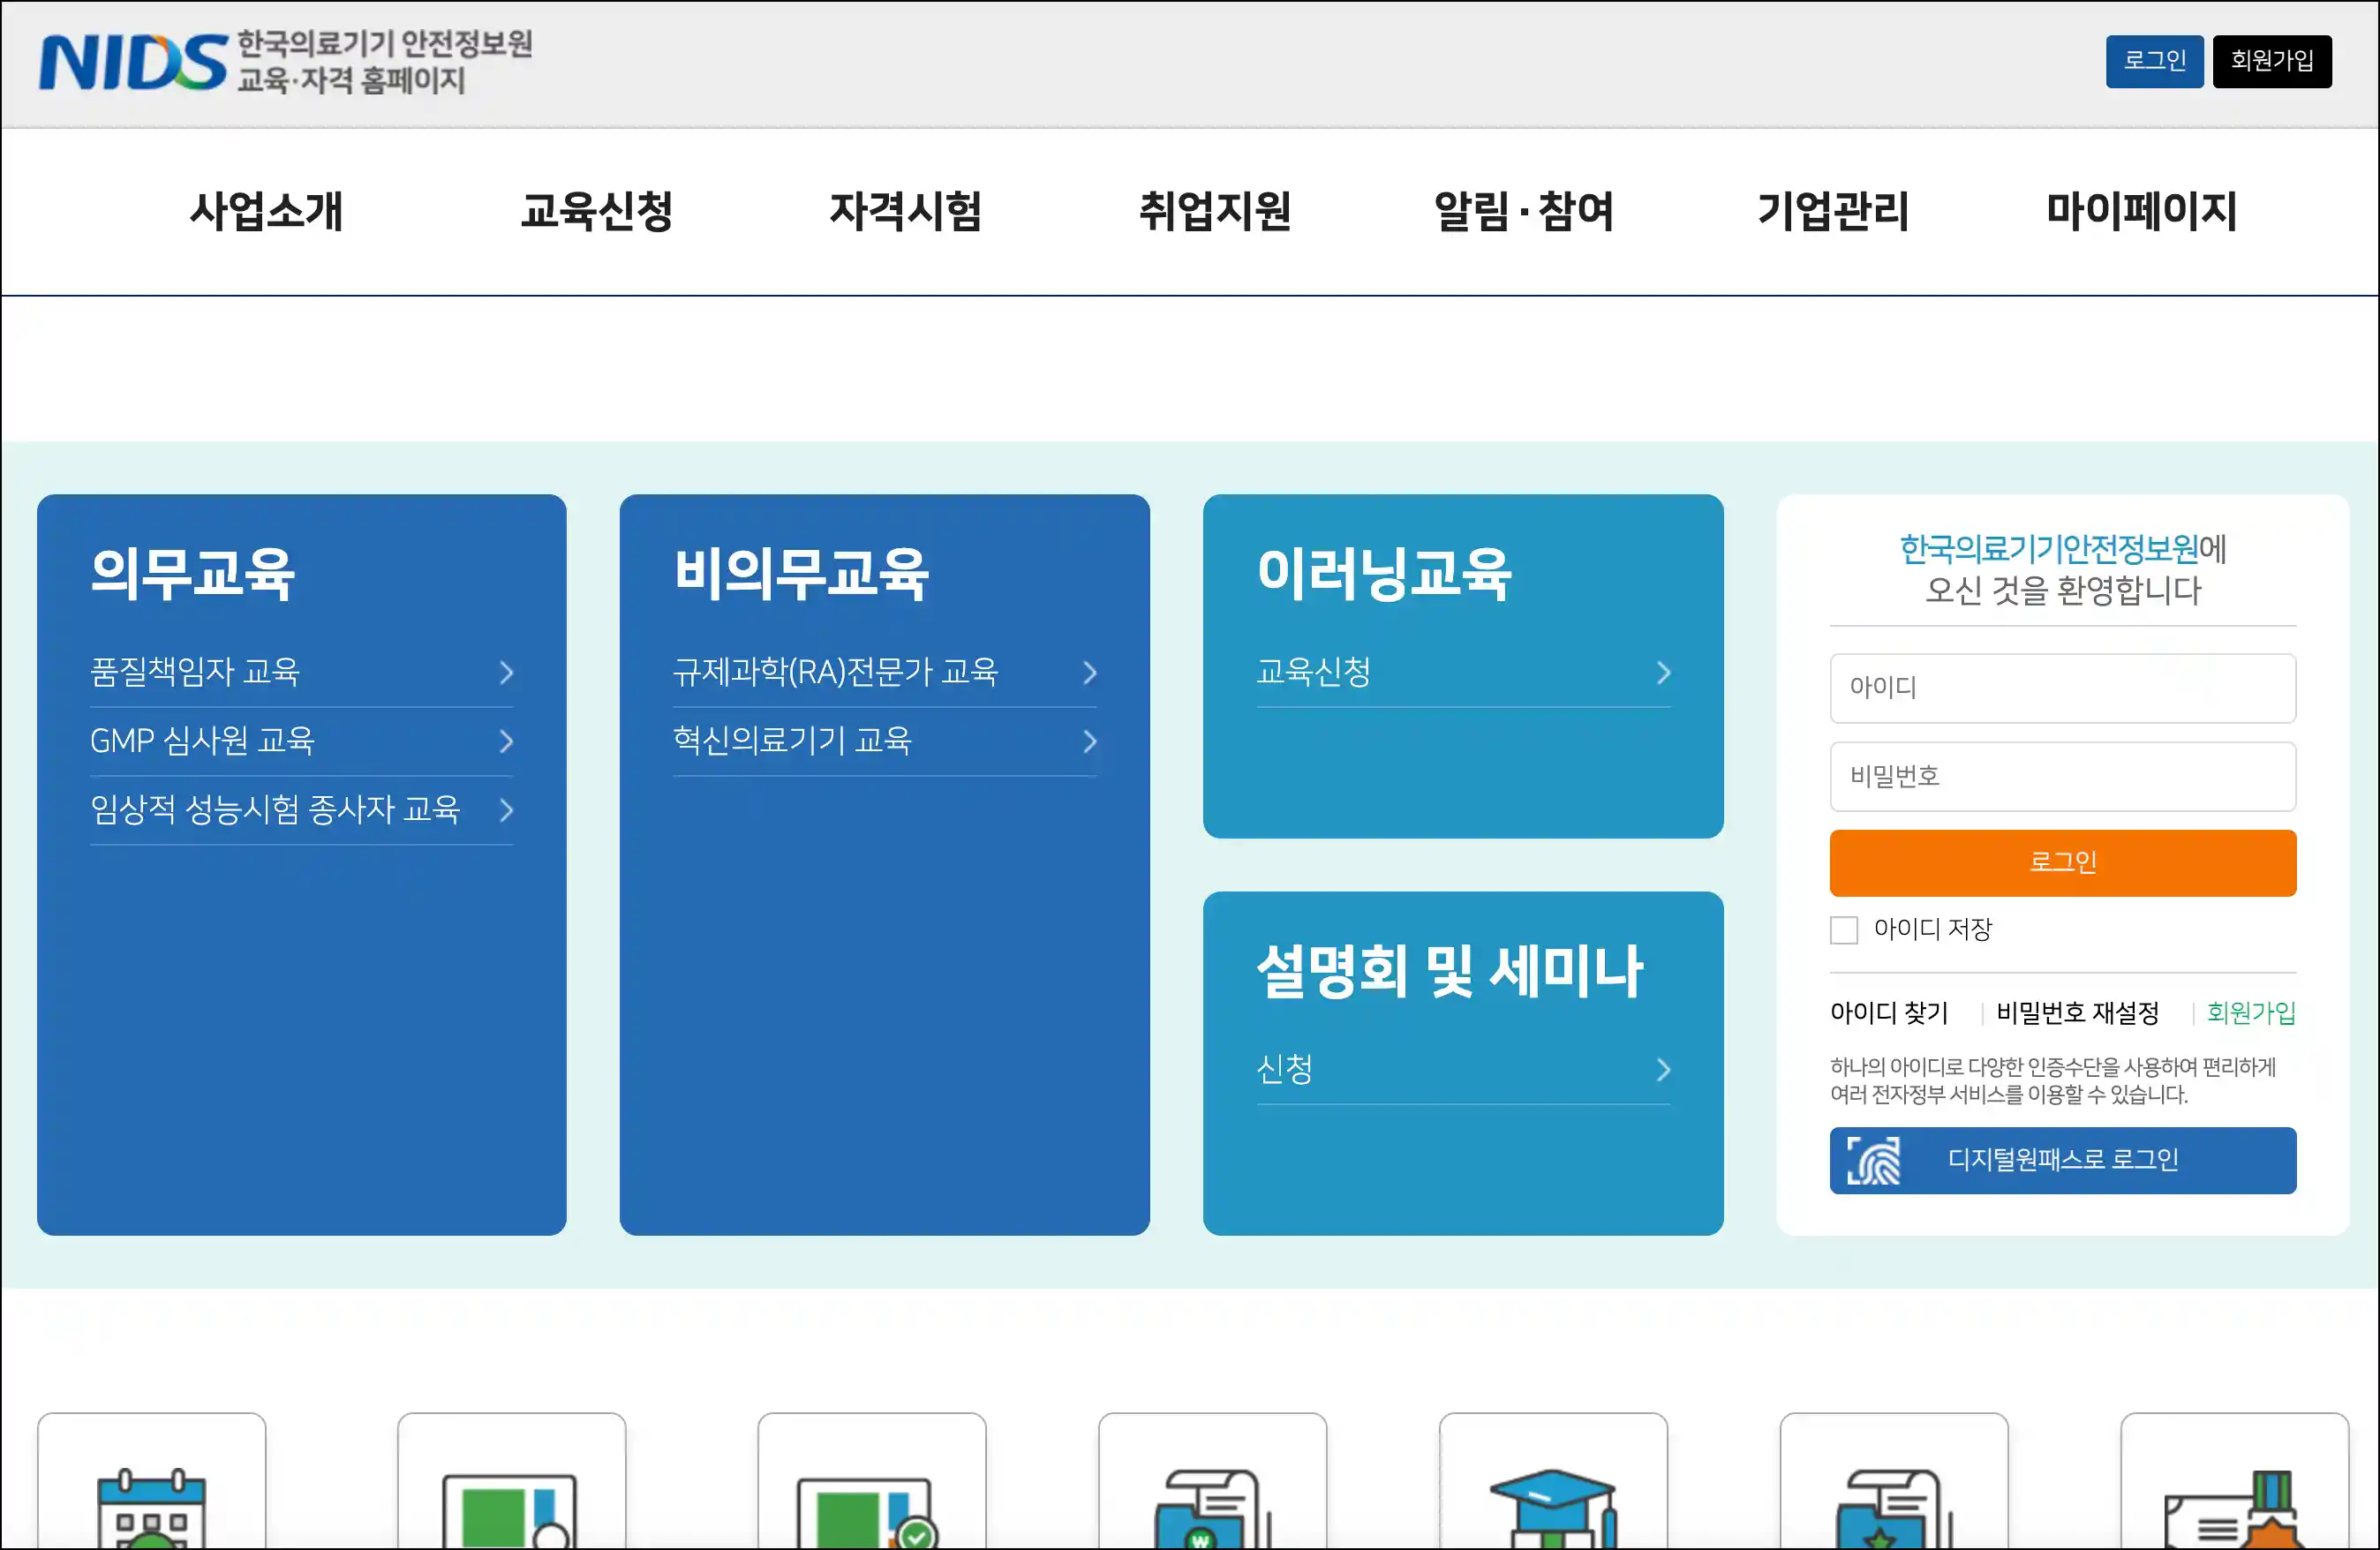
Task: Click the fingerprint icon on 디지털원패스 button
Action: (x=1874, y=1160)
